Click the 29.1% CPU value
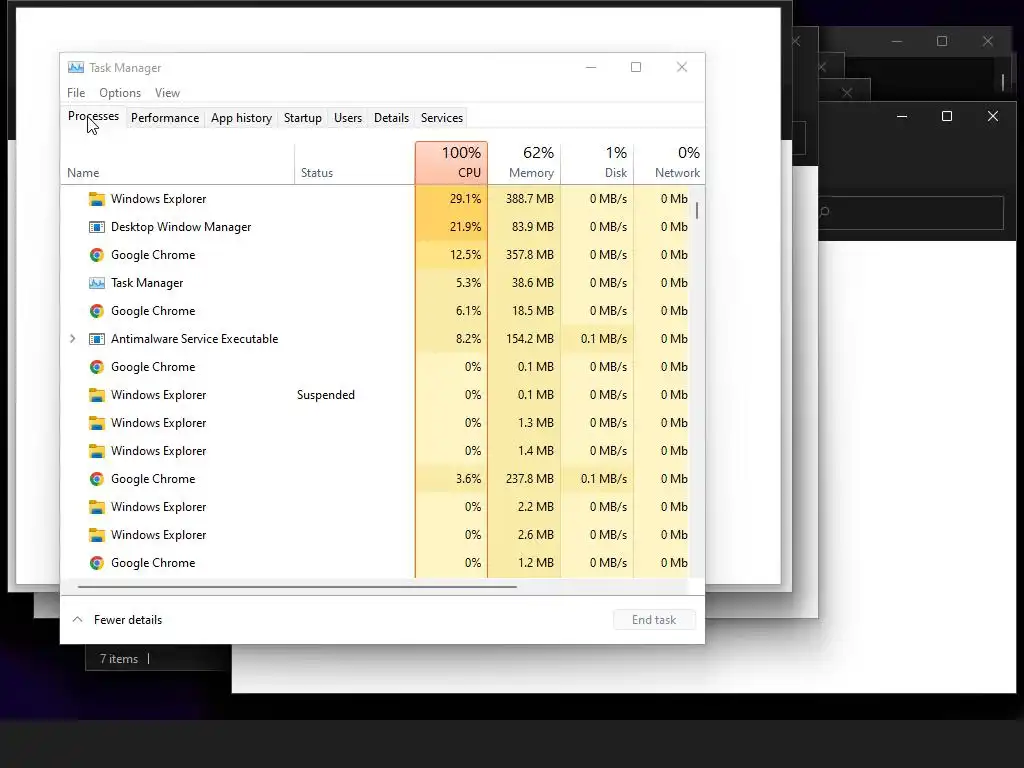This screenshot has width=1024, height=768. pyautogui.click(x=465, y=199)
